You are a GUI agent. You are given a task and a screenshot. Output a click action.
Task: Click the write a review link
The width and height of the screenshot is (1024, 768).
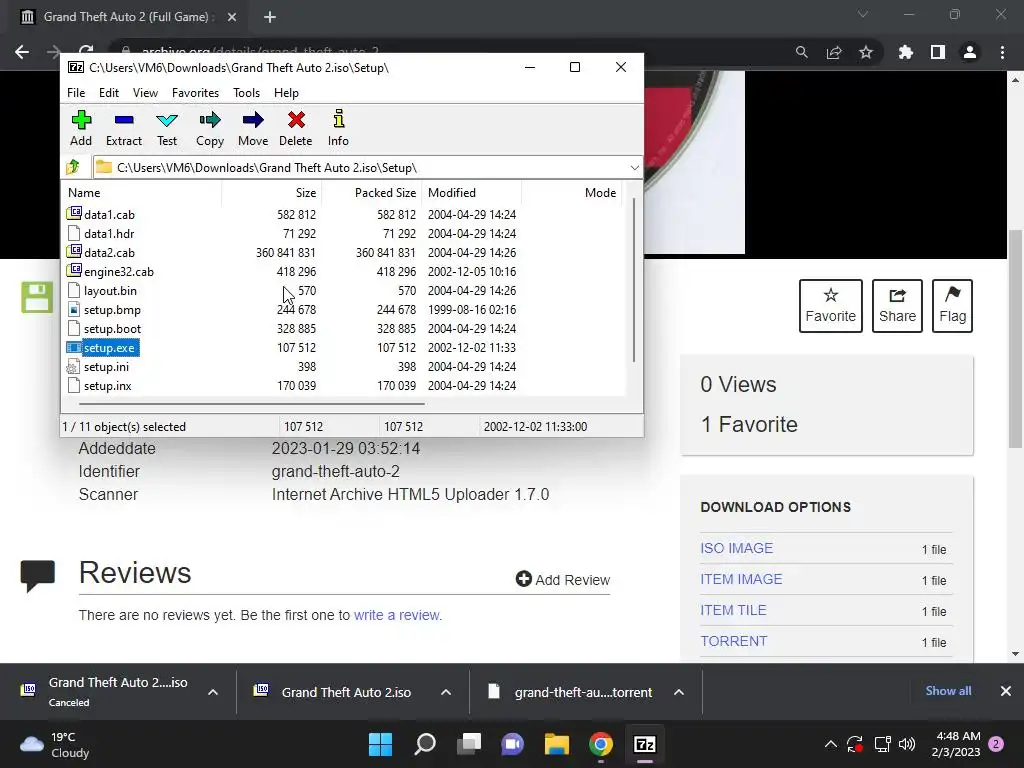(x=398, y=615)
